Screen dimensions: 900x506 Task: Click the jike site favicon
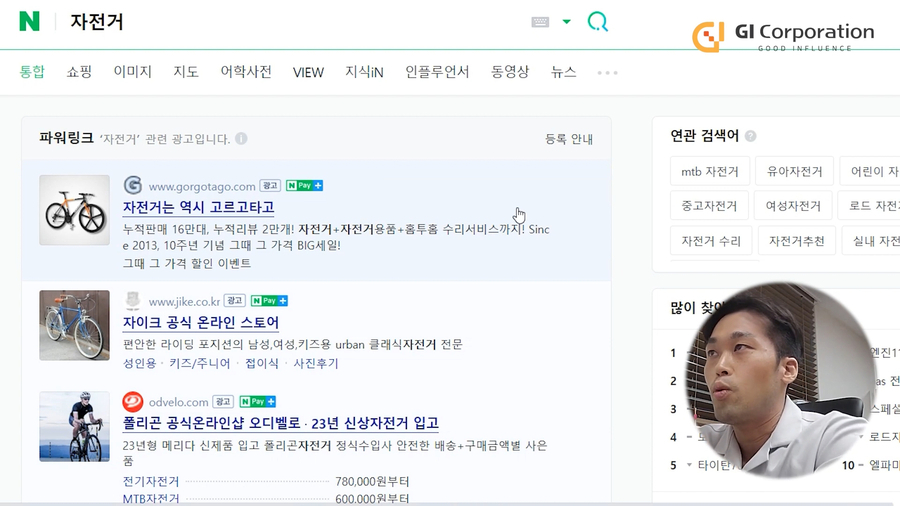[x=133, y=300]
